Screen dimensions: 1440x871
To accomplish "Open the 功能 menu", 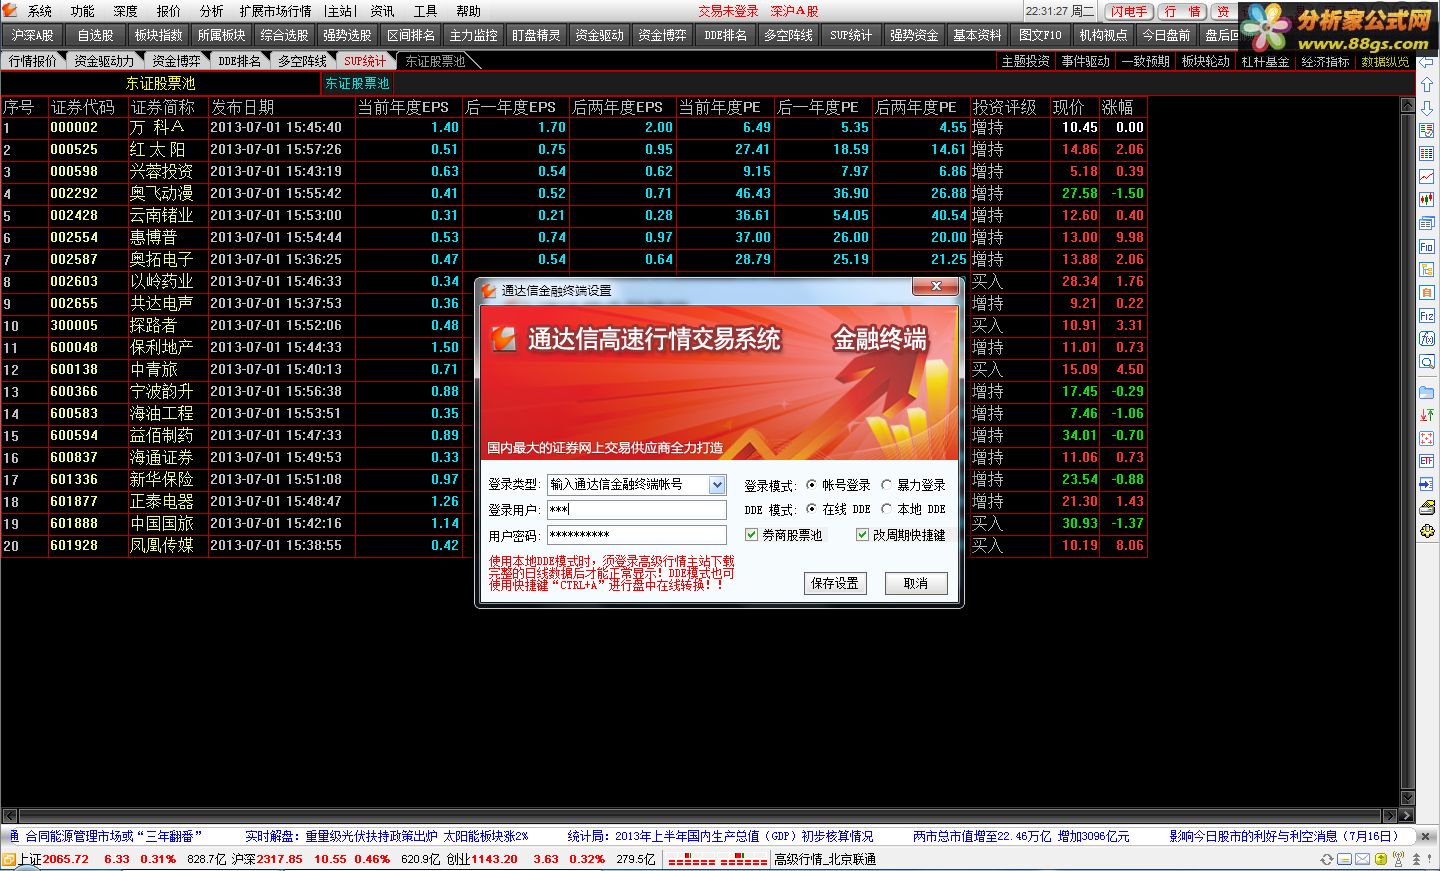I will [x=83, y=11].
